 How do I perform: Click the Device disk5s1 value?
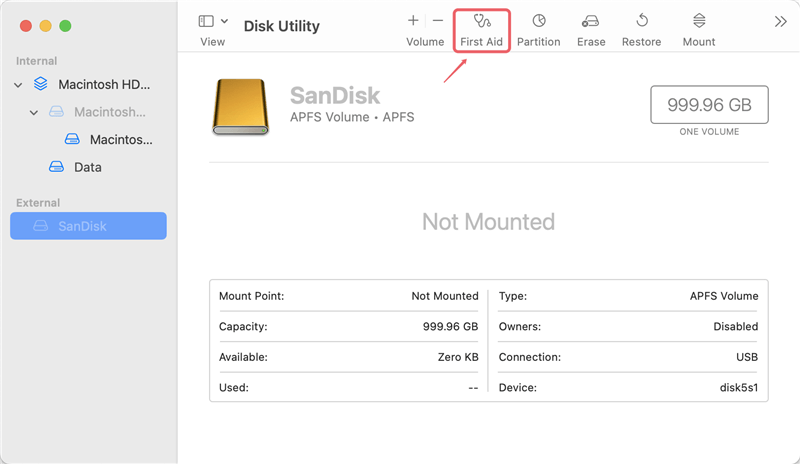pos(739,388)
